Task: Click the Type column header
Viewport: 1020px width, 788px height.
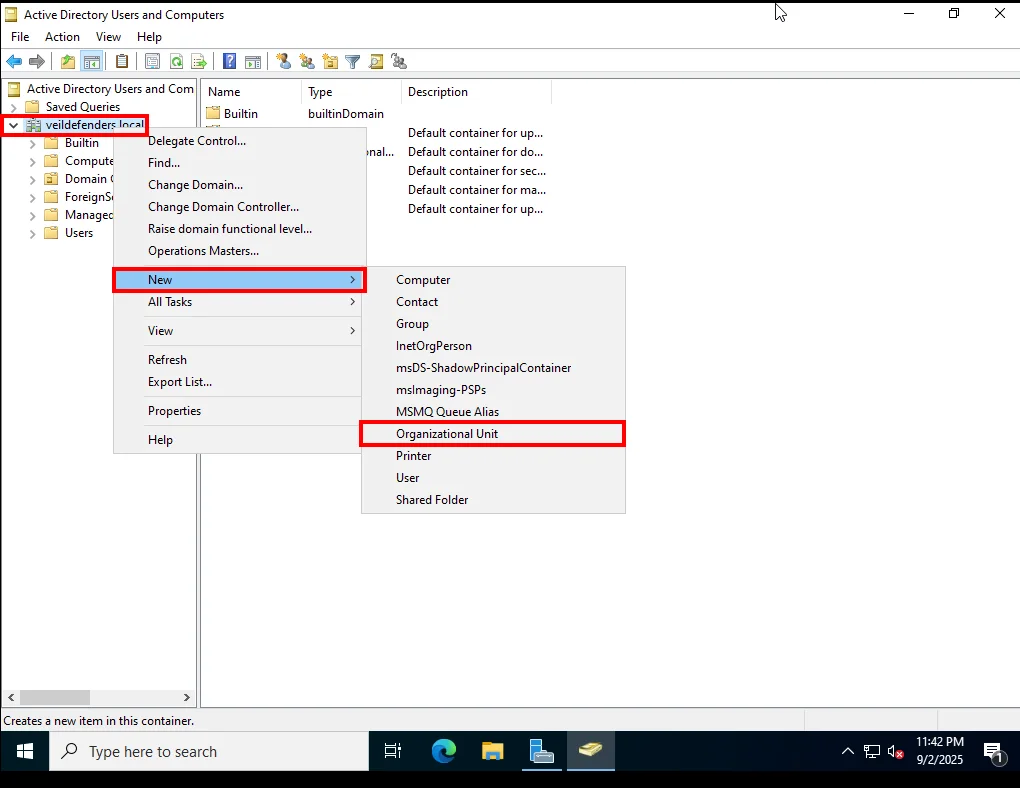Action: coord(352,92)
